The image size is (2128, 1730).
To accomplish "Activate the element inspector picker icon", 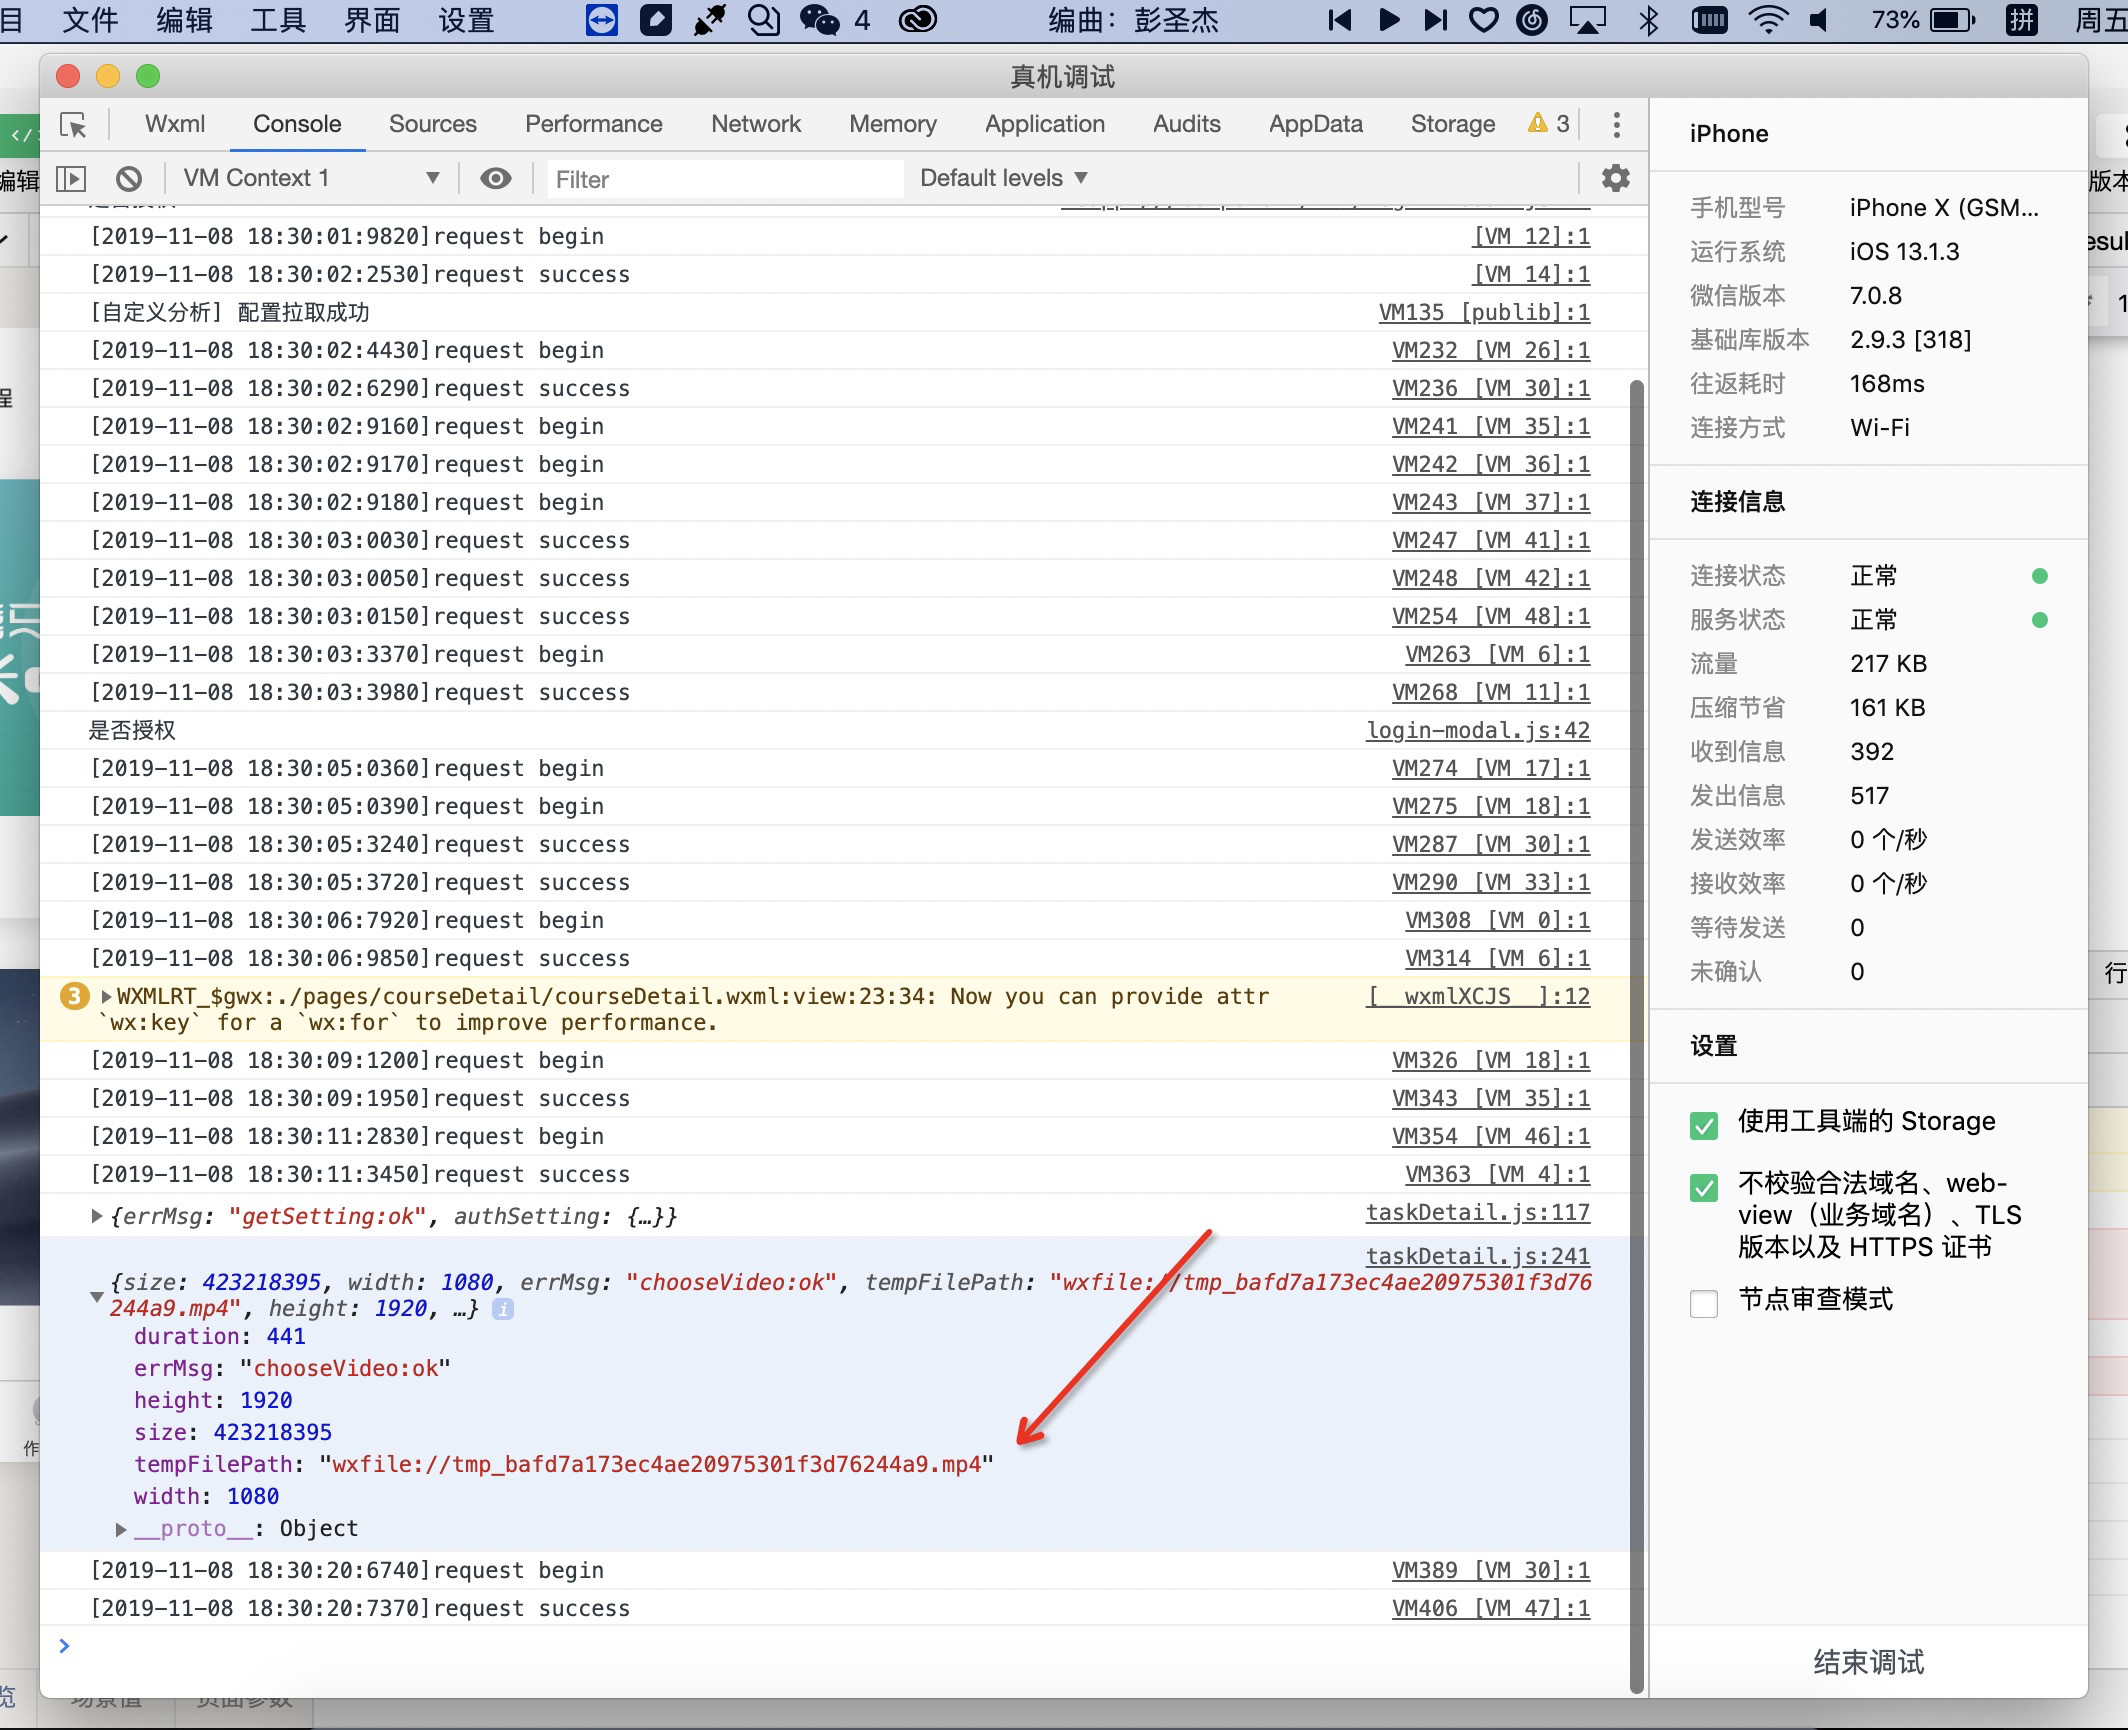I will [73, 125].
